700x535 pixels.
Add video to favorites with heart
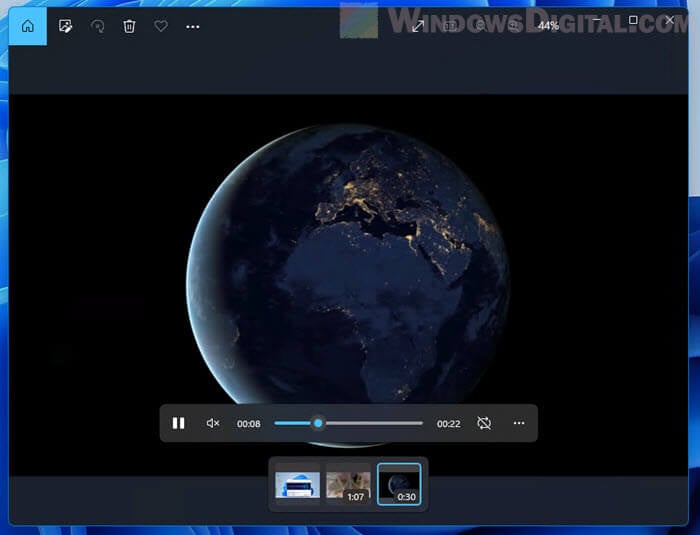coord(161,26)
